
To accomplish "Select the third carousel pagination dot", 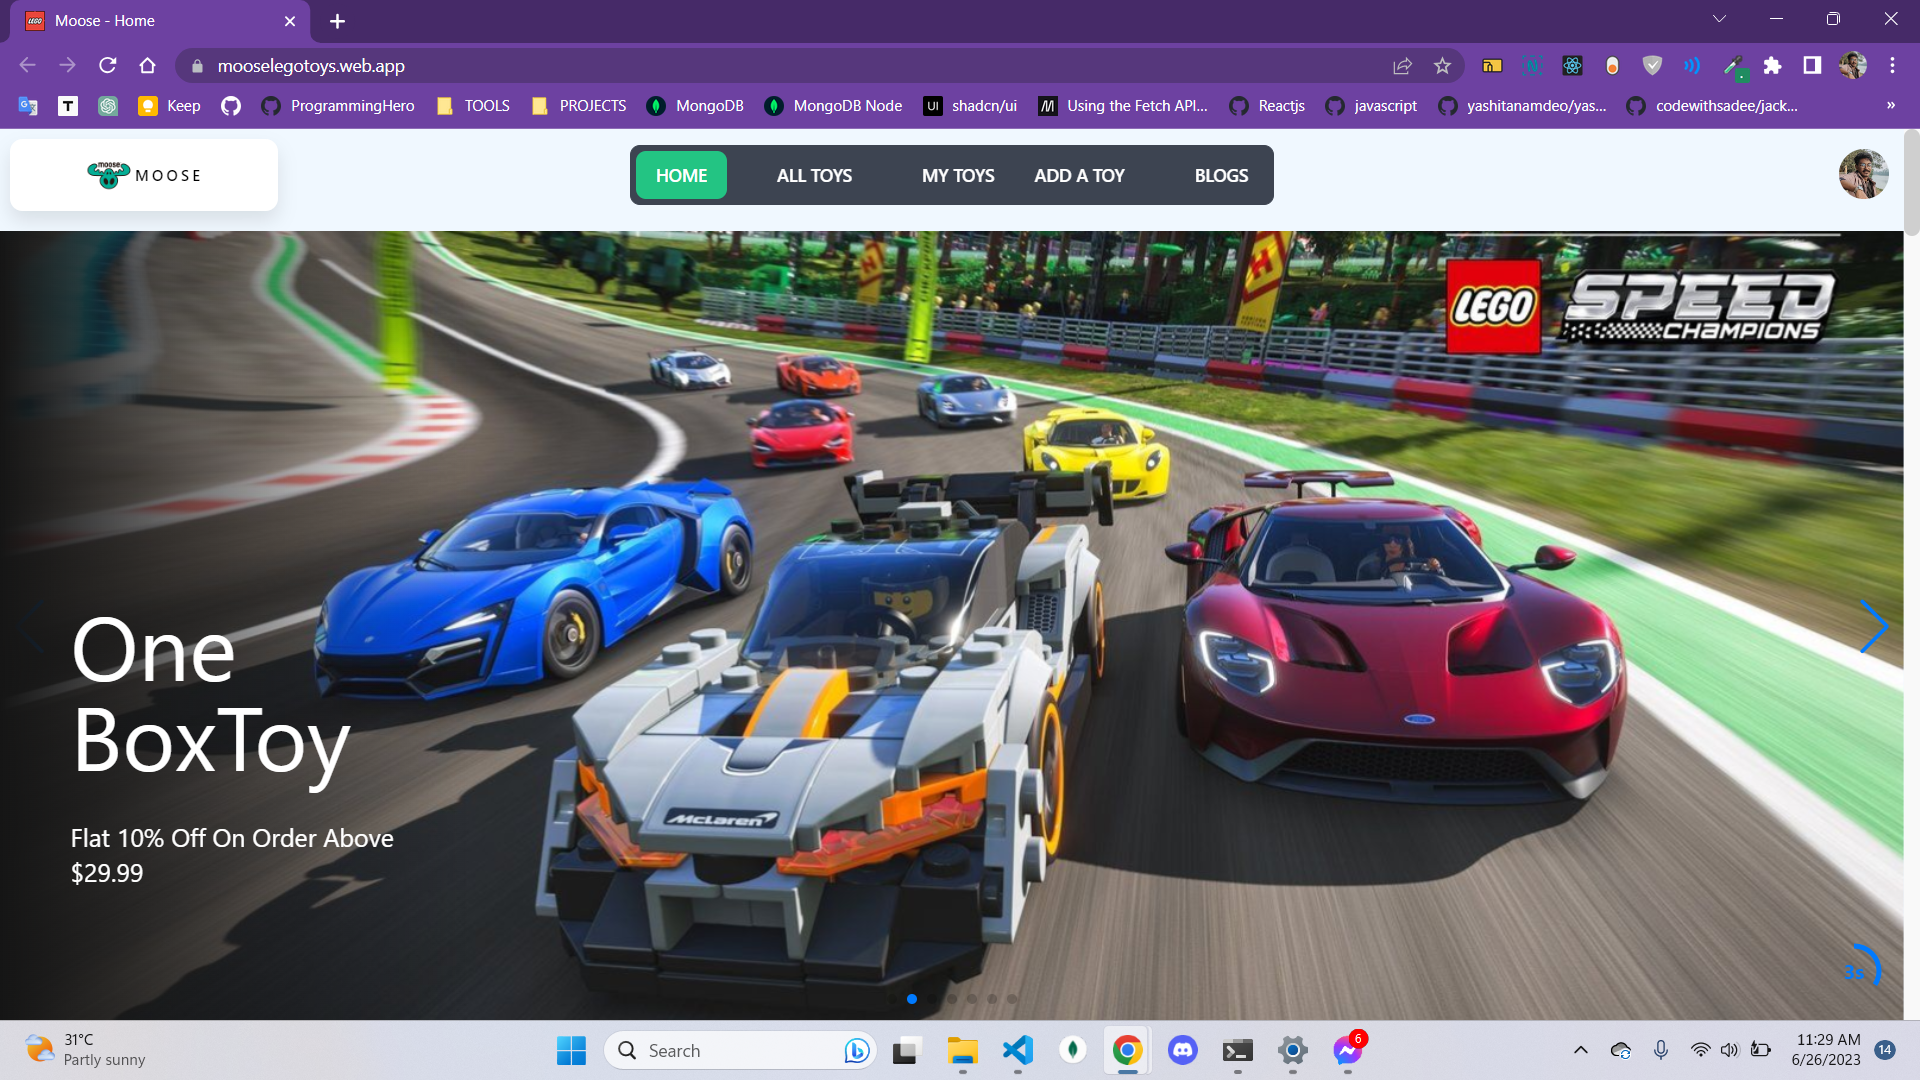I will coord(932,998).
